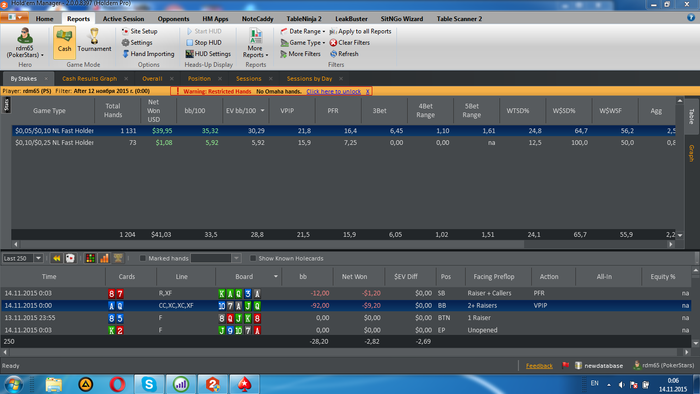Open PokerStars from the taskbar
The height and width of the screenshot is (394, 700).
pyautogui.click(x=244, y=384)
